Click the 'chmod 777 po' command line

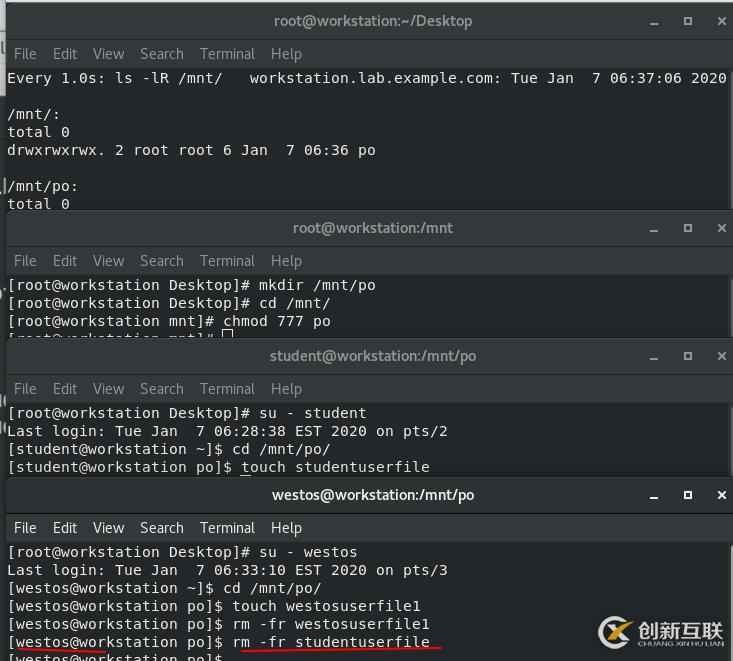[169, 321]
